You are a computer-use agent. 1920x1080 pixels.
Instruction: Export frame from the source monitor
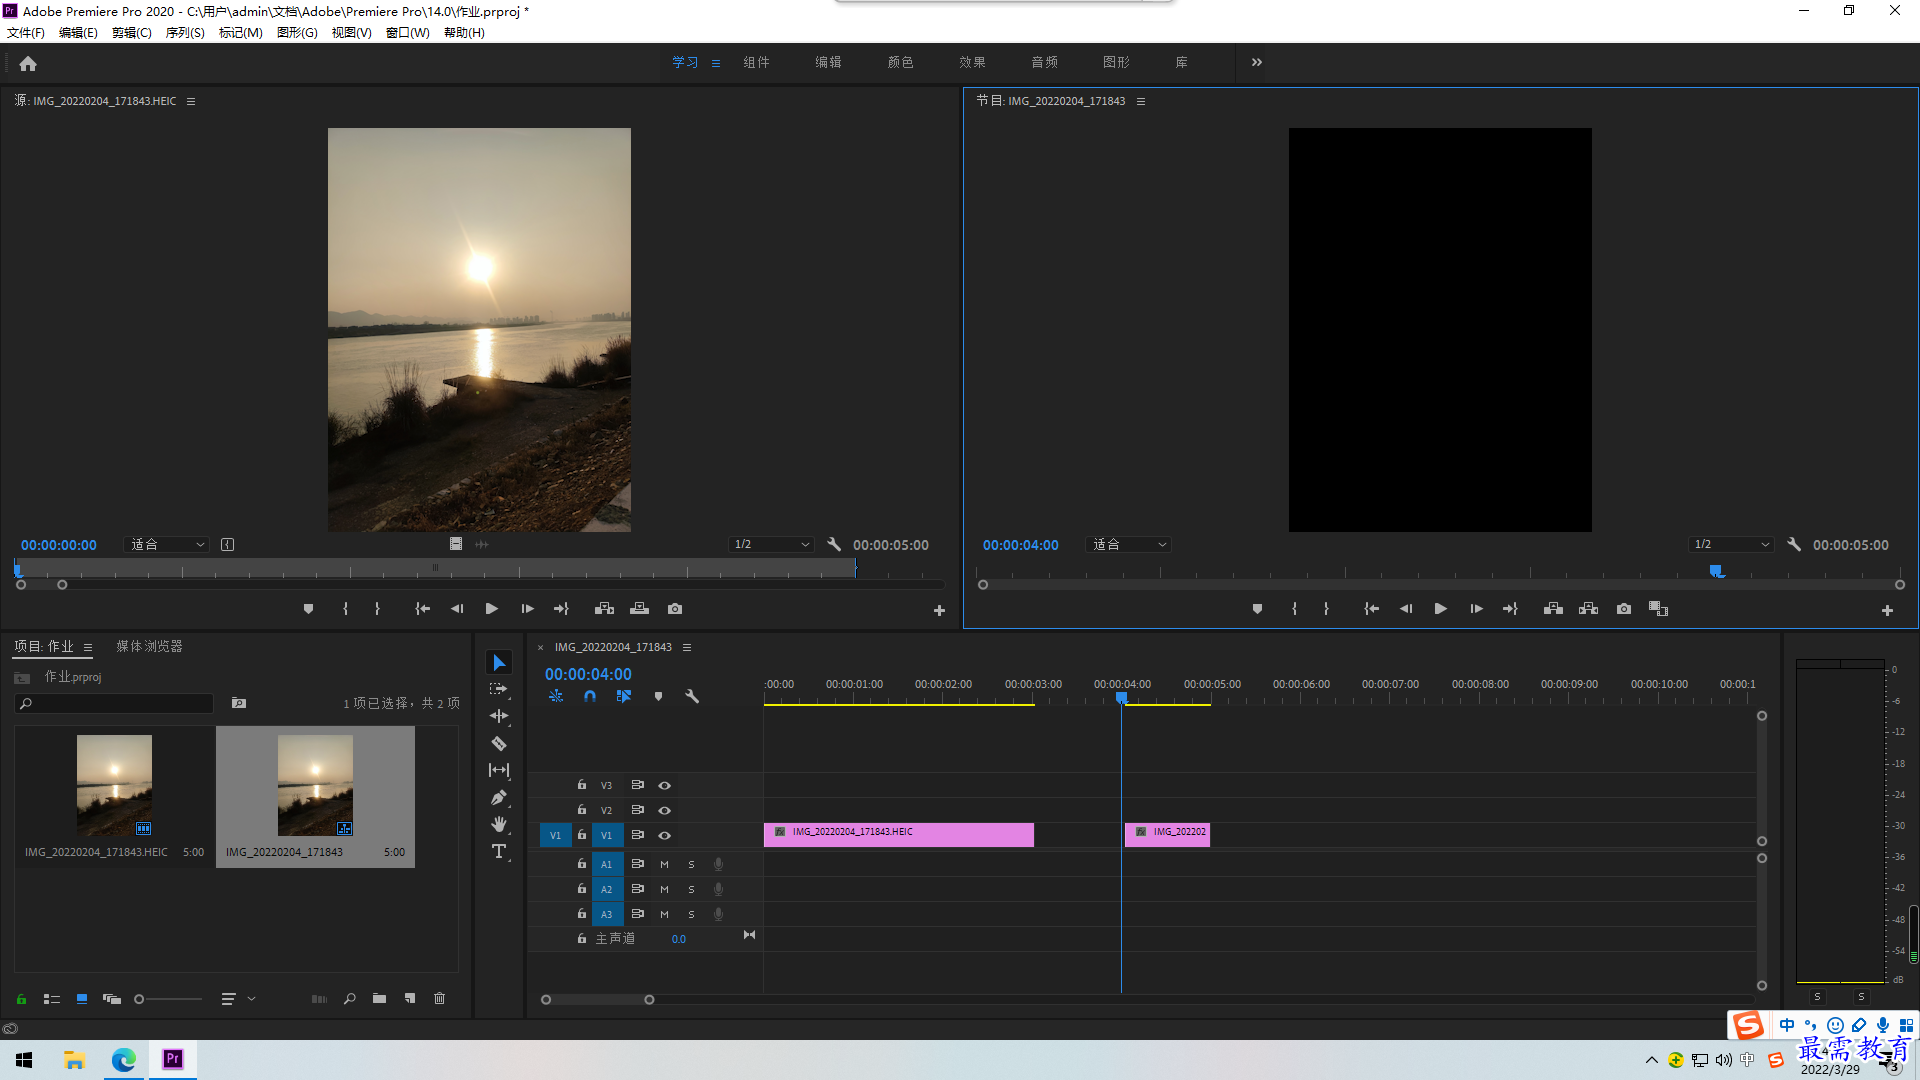tap(675, 609)
